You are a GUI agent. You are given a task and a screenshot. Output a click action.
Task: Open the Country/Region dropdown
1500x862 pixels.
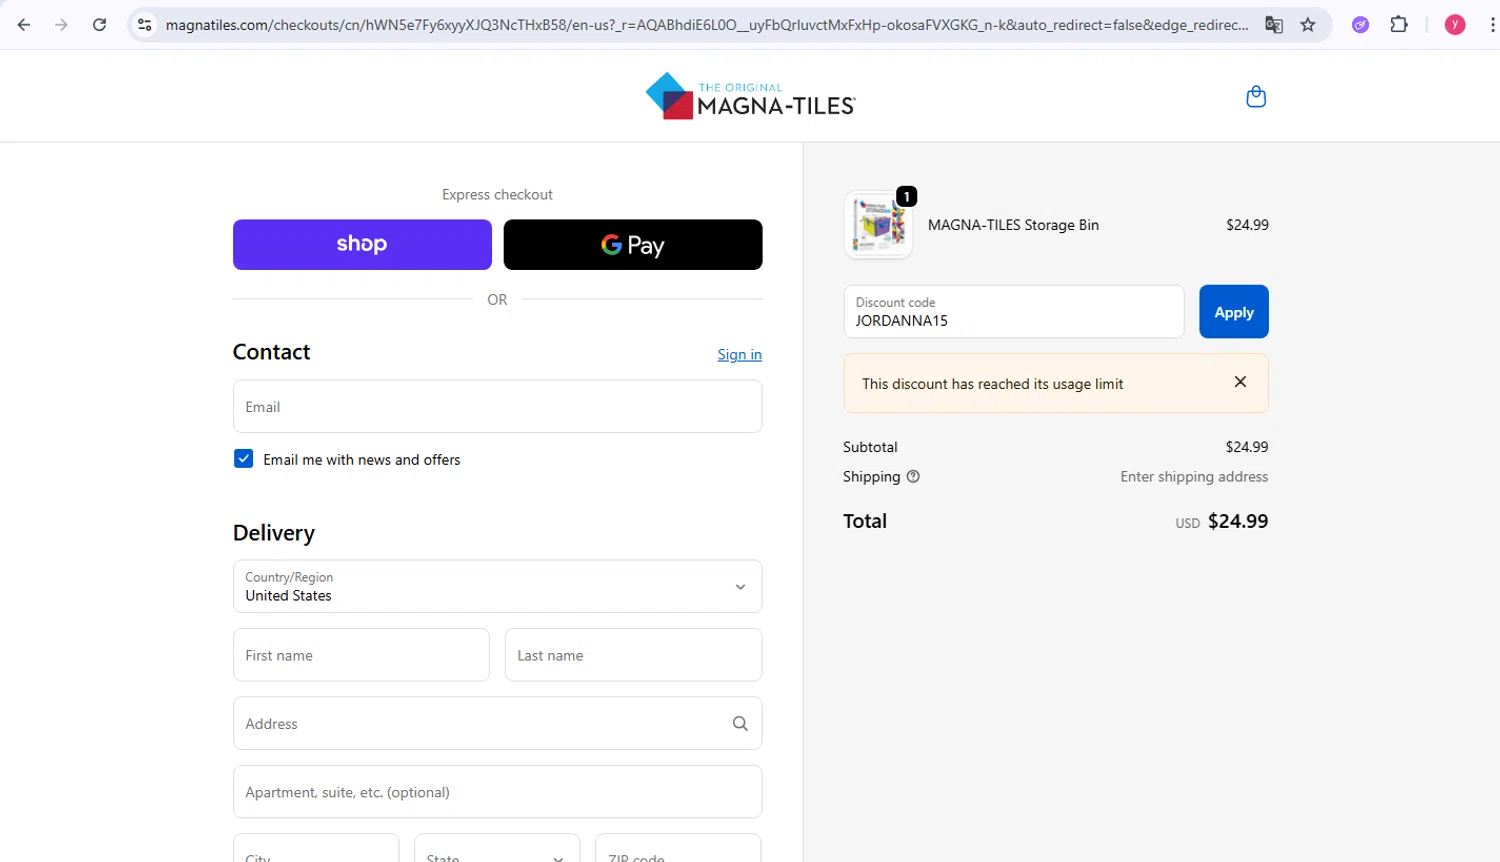pyautogui.click(x=497, y=586)
